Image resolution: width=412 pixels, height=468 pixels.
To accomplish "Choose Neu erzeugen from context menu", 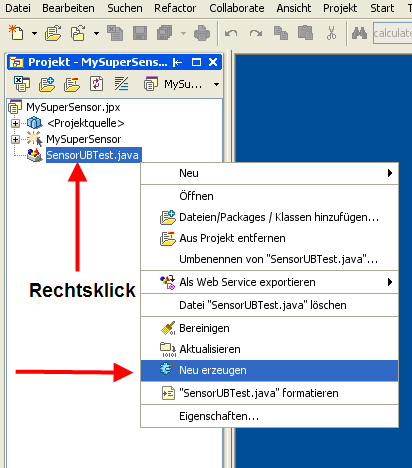I will pos(269,370).
